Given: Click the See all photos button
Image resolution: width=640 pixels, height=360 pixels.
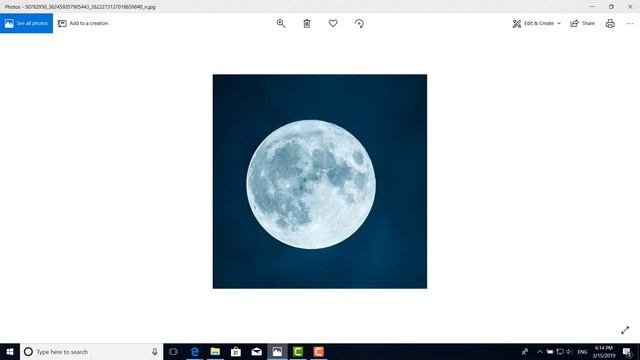Looking at the screenshot, I should 27,23.
